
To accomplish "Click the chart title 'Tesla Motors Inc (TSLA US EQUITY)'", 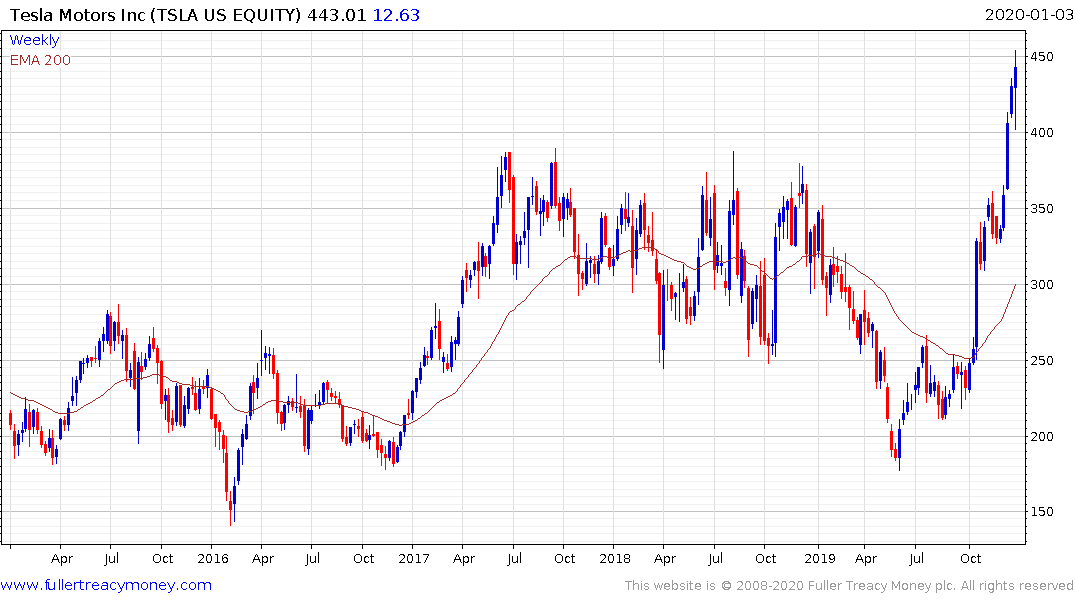I will point(156,15).
